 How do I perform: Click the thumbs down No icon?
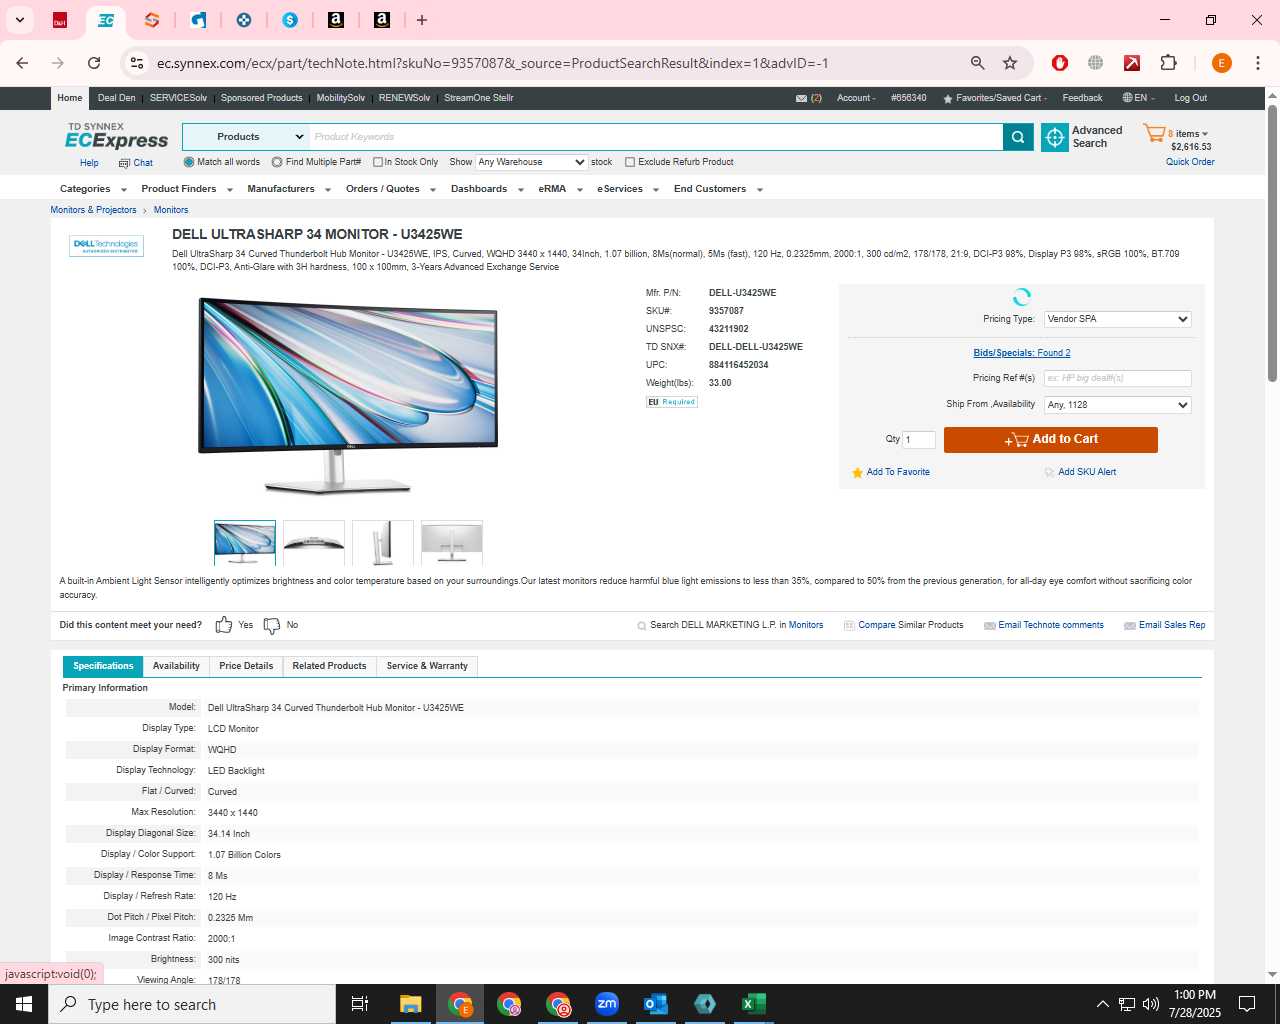[272, 625]
